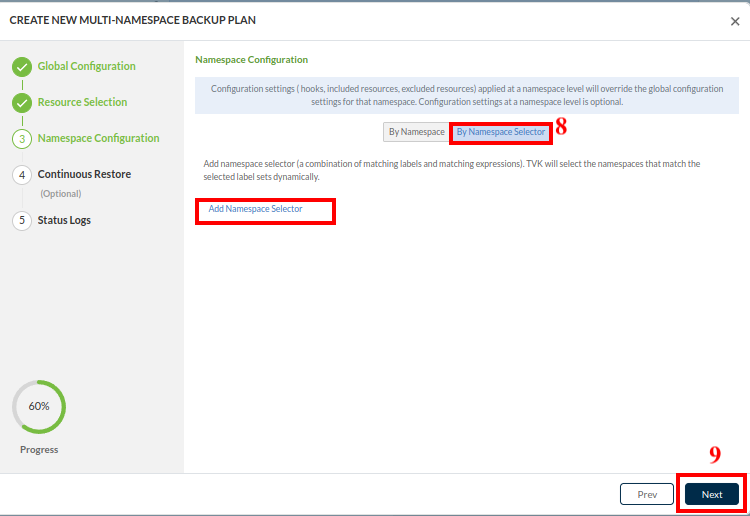This screenshot has height=516, width=750.
Task: Click the (Optional) text under Continuous Restore
Action: (x=60, y=194)
